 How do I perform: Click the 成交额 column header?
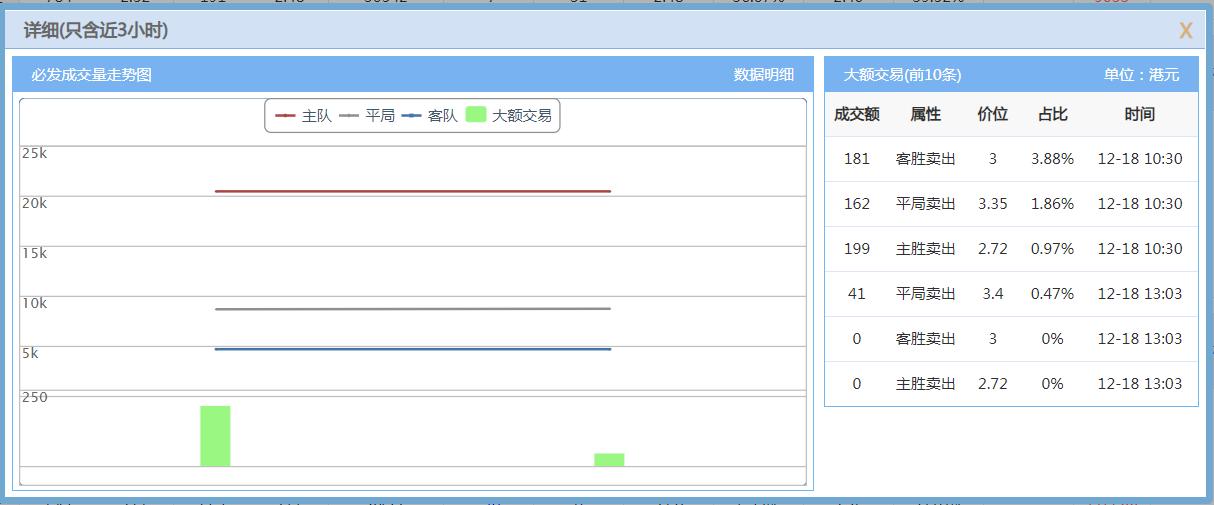(x=857, y=114)
